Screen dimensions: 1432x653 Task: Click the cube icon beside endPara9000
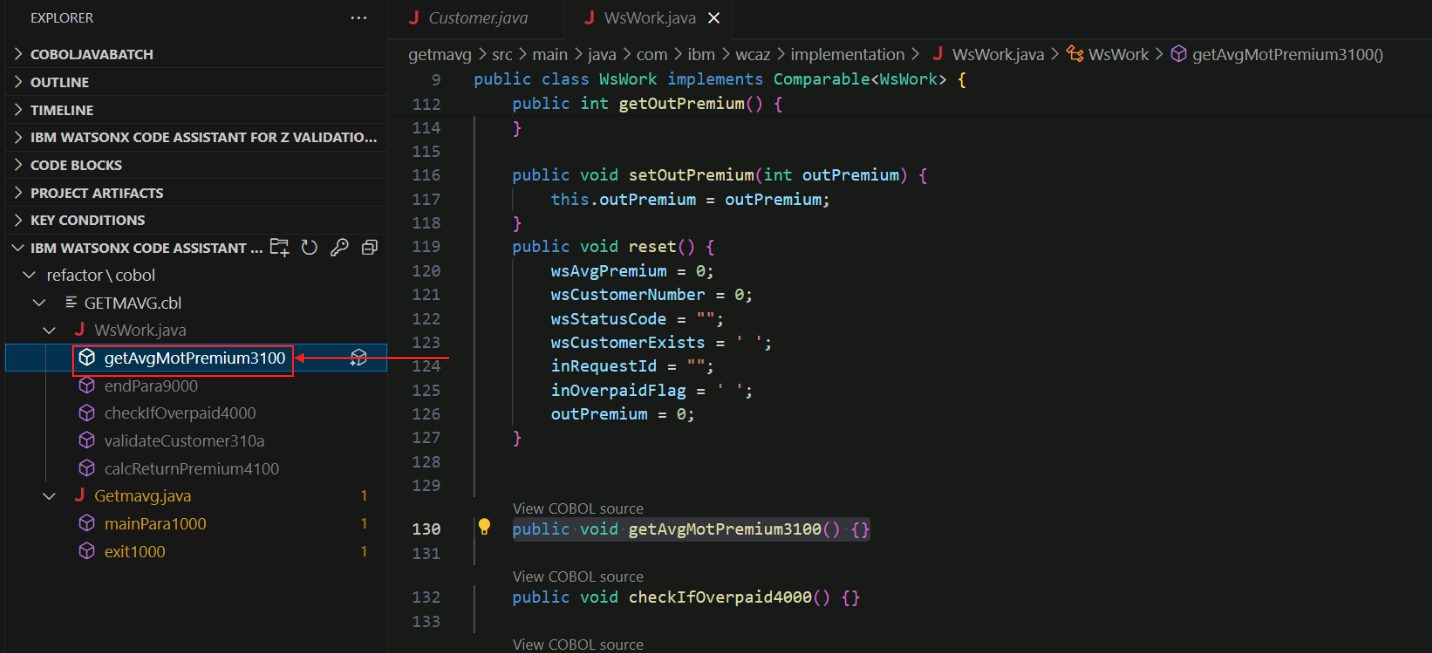(87, 385)
